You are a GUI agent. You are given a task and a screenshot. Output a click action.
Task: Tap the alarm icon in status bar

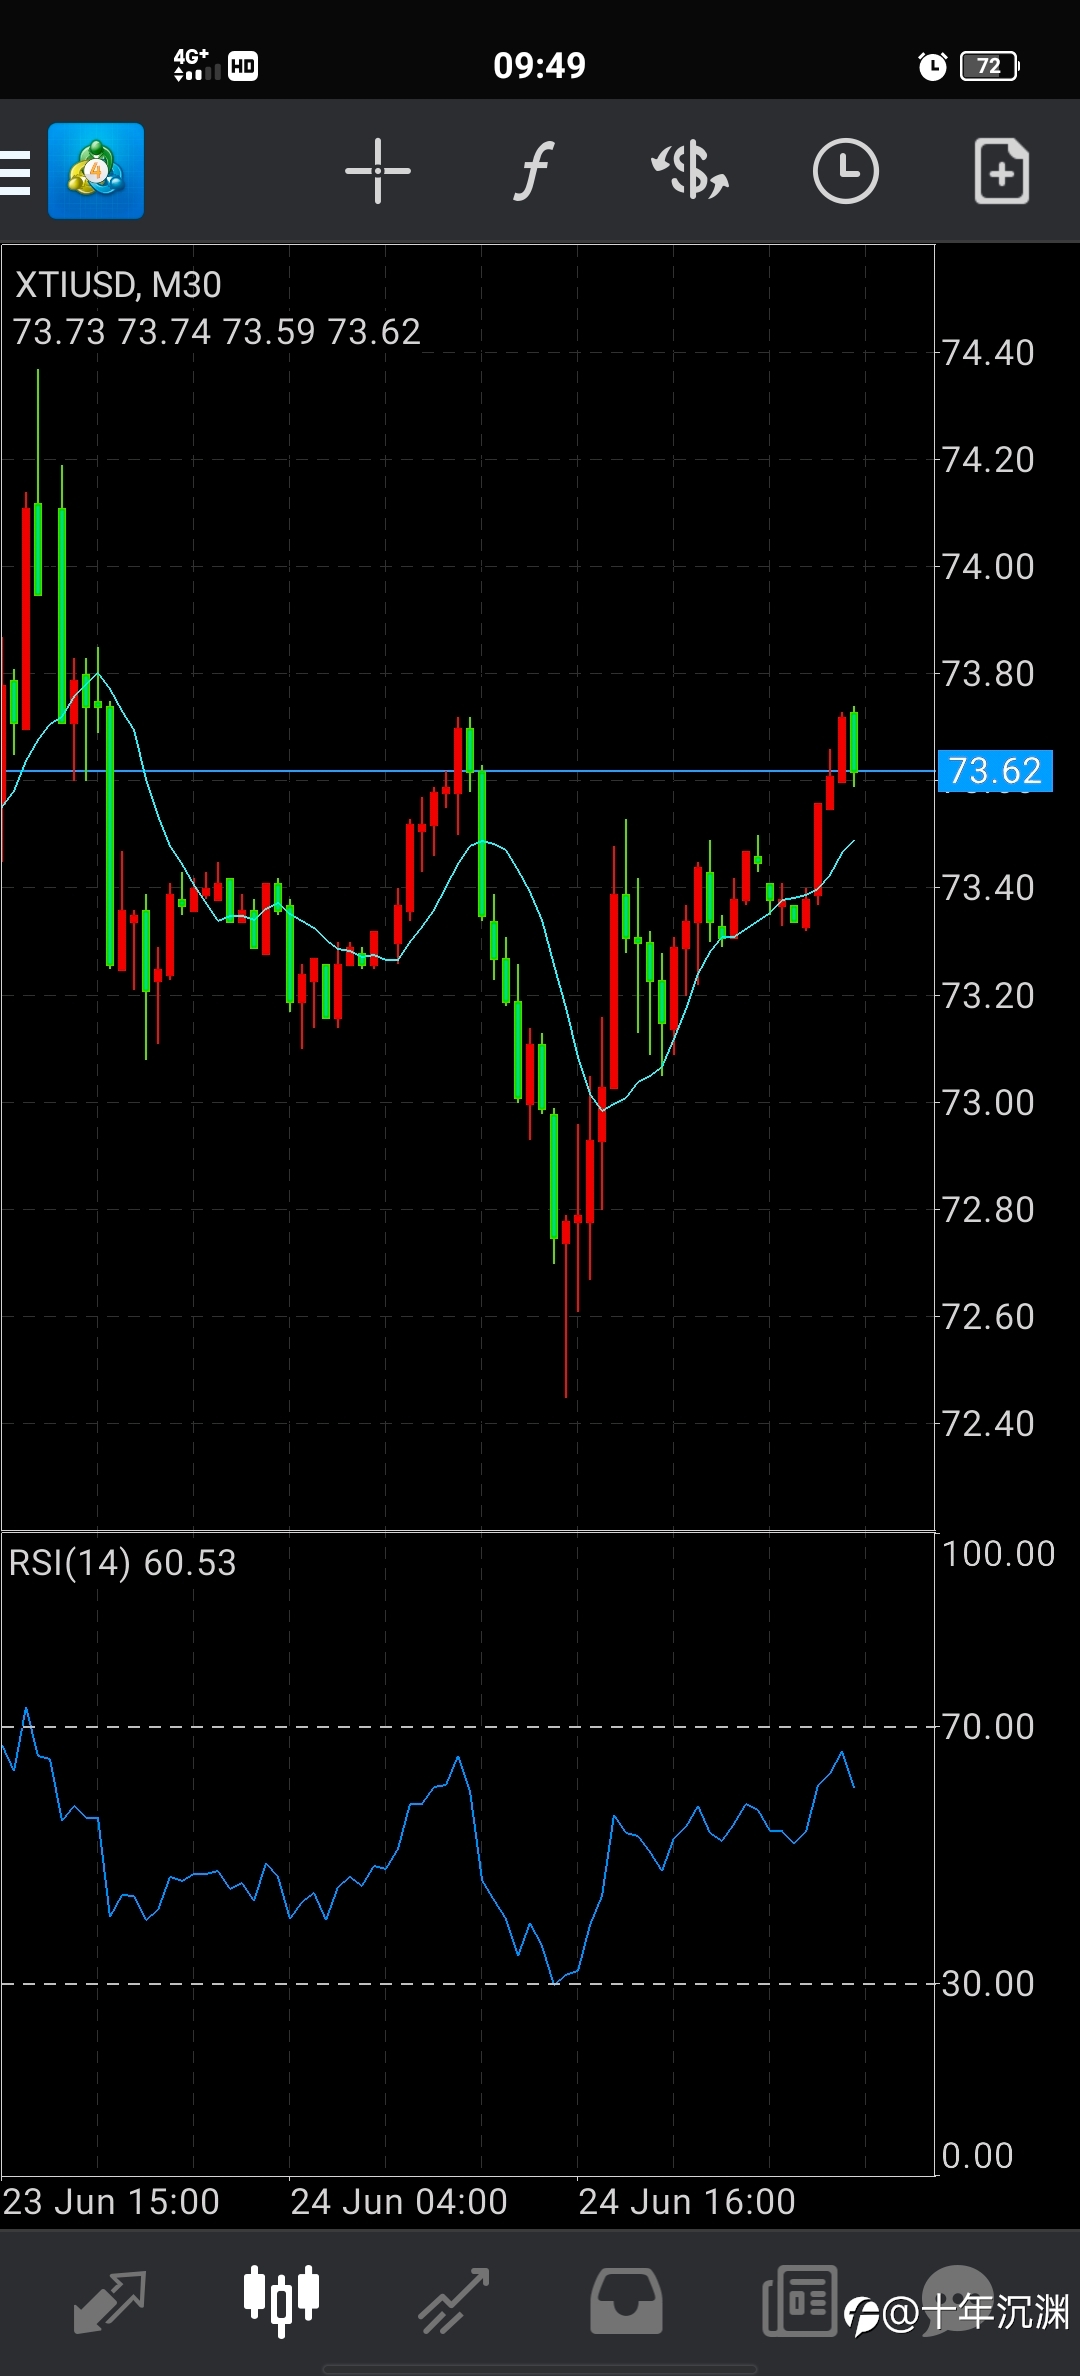932,66
